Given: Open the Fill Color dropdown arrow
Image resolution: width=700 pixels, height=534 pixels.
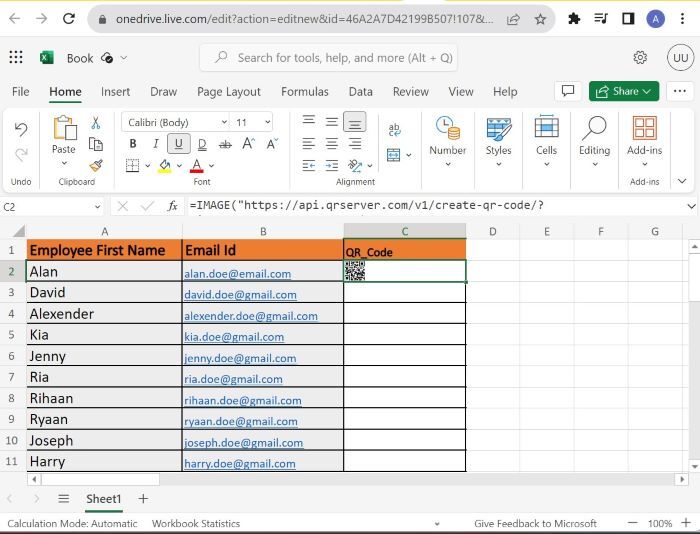Looking at the screenshot, I should (x=179, y=166).
